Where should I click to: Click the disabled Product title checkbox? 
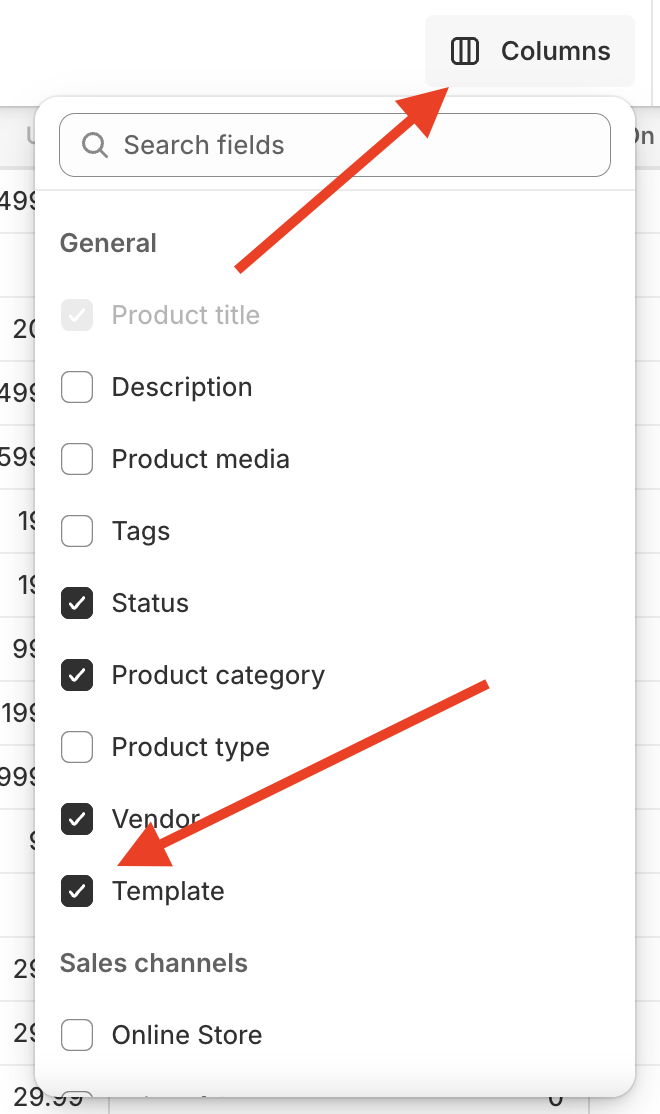[x=77, y=315]
